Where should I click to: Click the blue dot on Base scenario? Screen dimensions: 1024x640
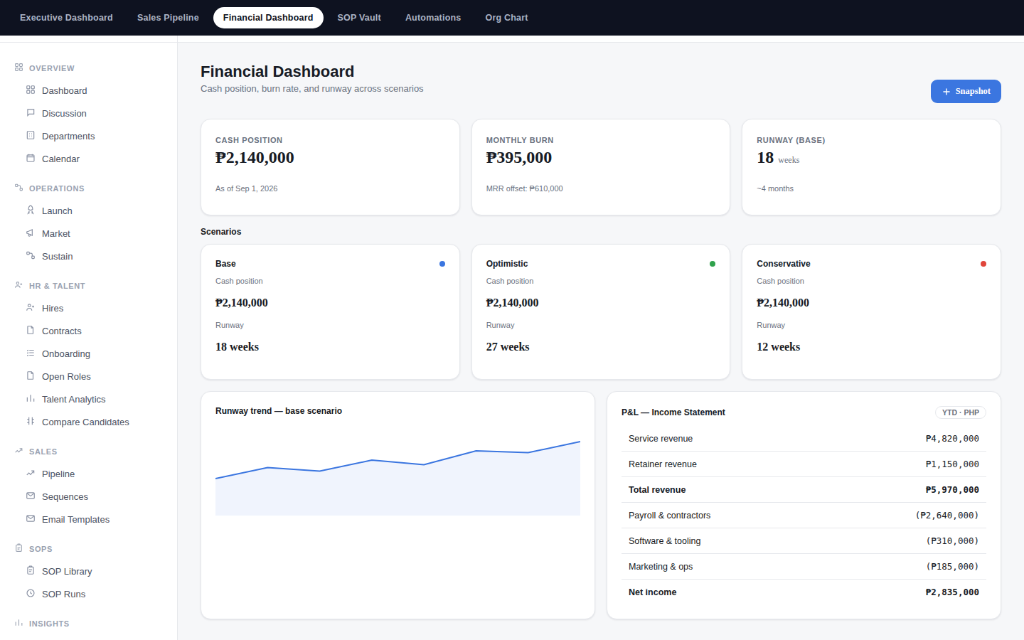(x=442, y=264)
